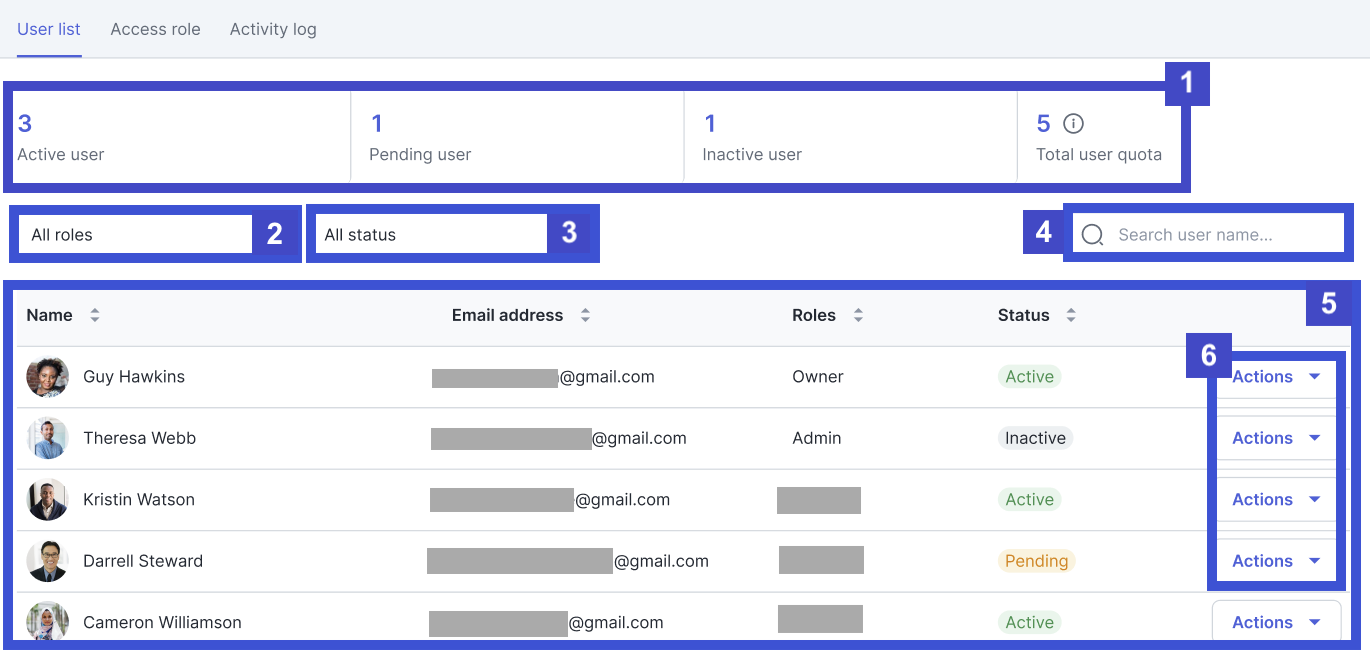Open the All status filter dropdown
This screenshot has height=653, width=1370.
click(430, 235)
